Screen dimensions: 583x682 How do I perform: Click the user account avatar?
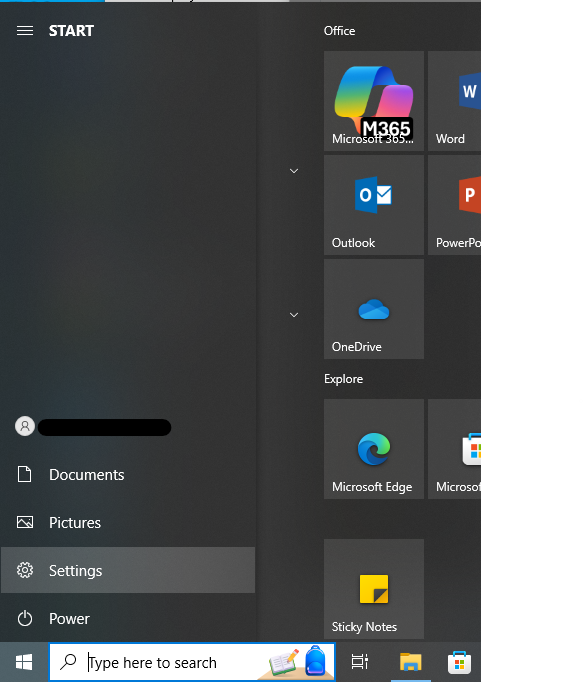pos(25,426)
